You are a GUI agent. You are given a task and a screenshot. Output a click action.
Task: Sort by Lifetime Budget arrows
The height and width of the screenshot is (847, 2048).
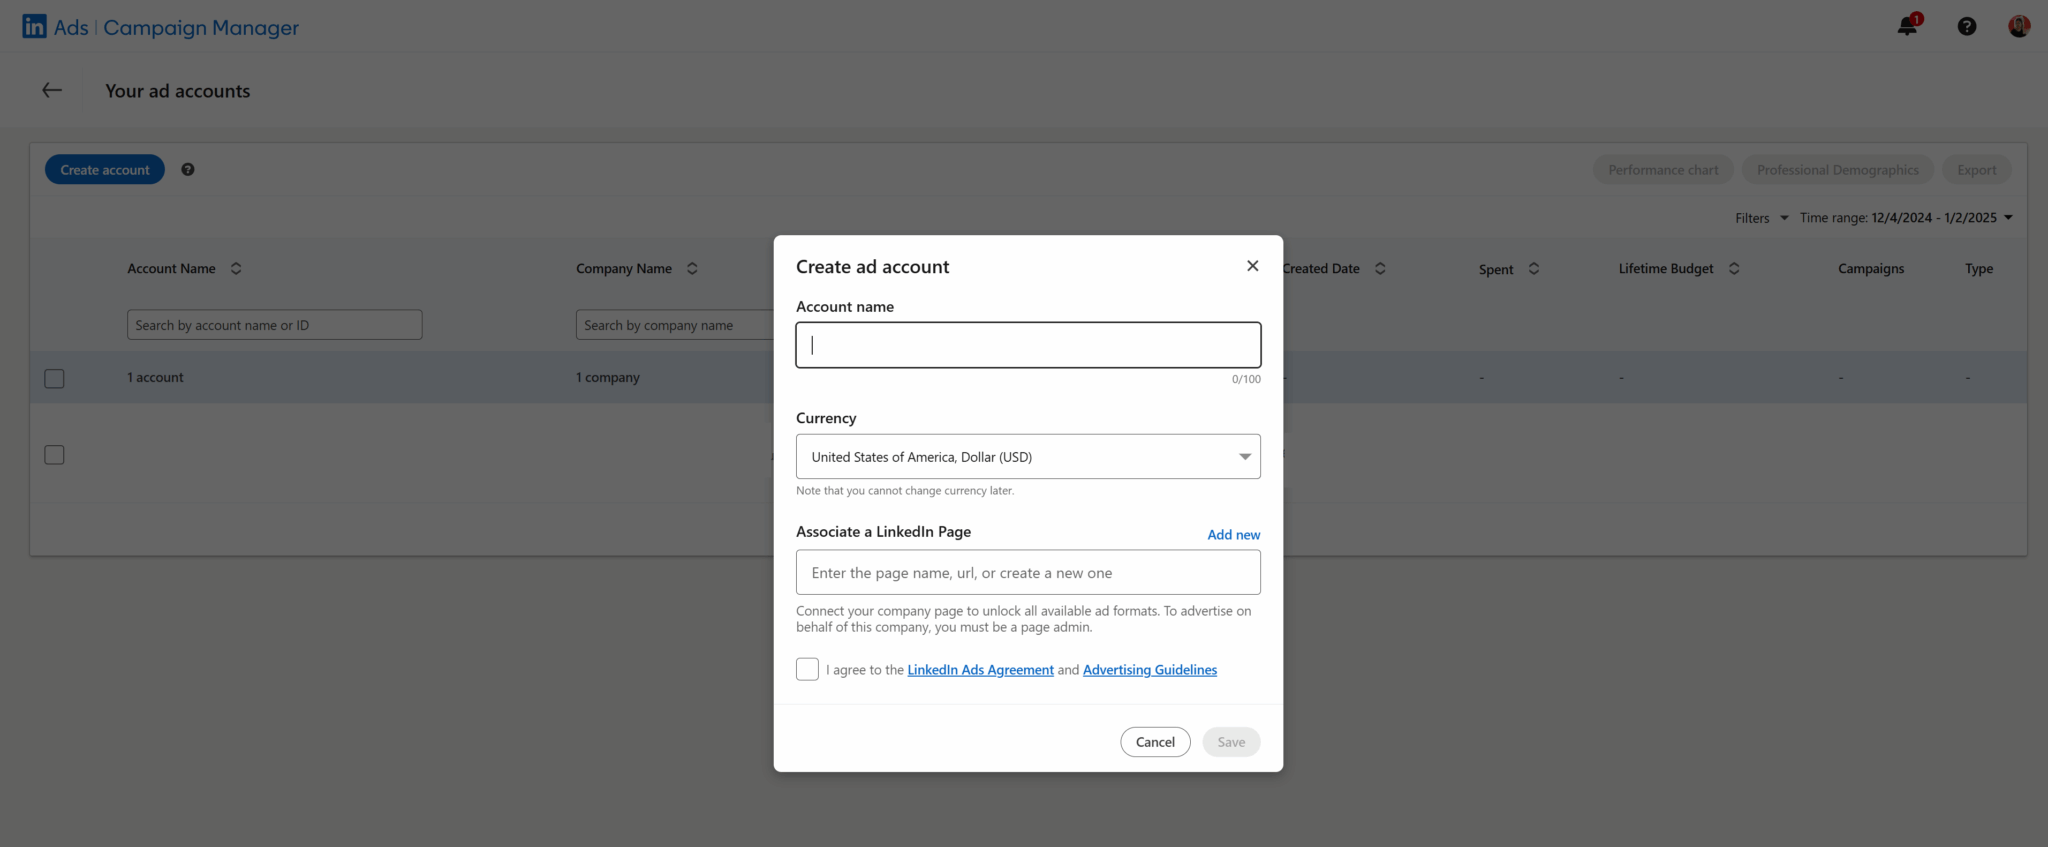[x=1734, y=268]
